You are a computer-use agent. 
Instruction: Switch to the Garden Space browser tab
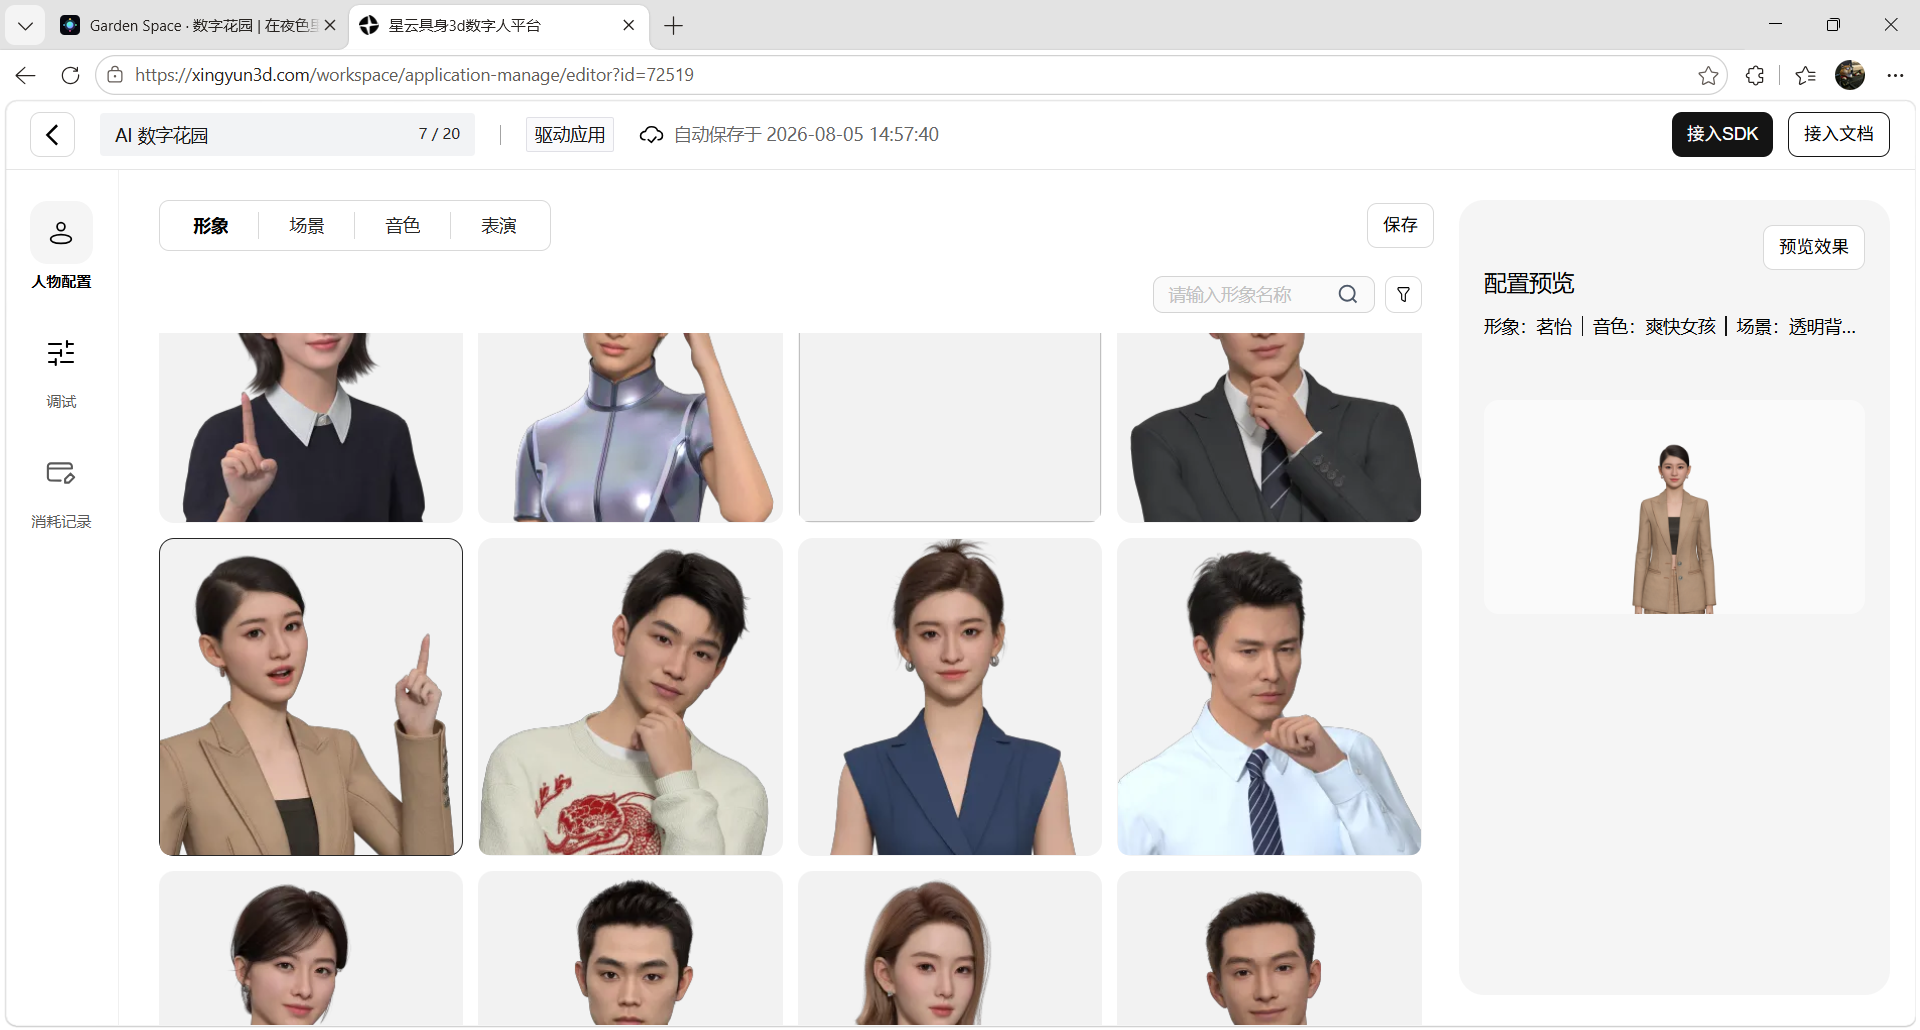(199, 26)
